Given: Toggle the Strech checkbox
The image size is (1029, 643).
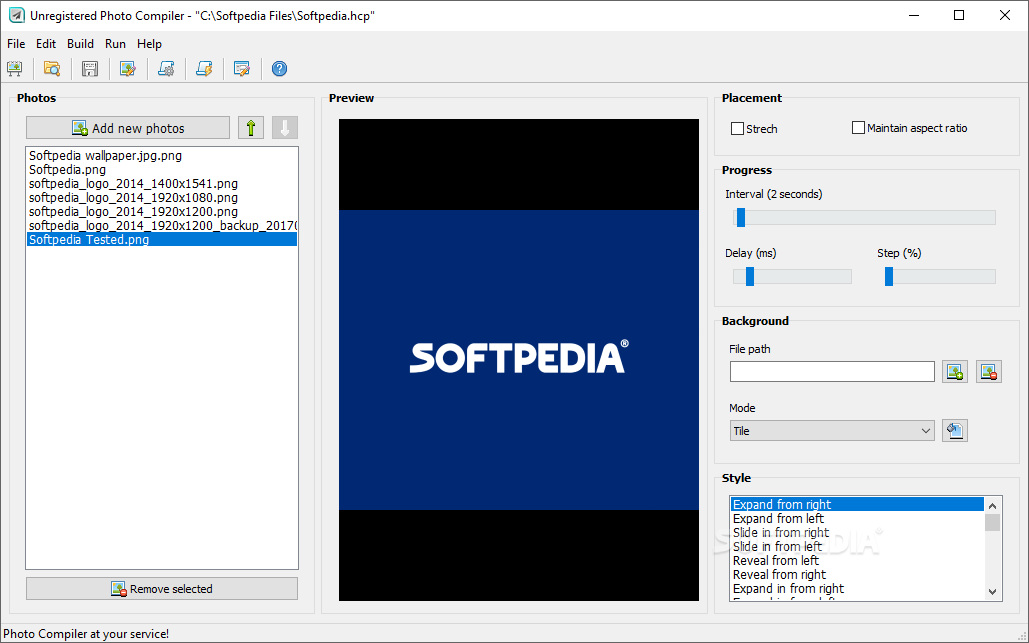Looking at the screenshot, I should click(738, 129).
